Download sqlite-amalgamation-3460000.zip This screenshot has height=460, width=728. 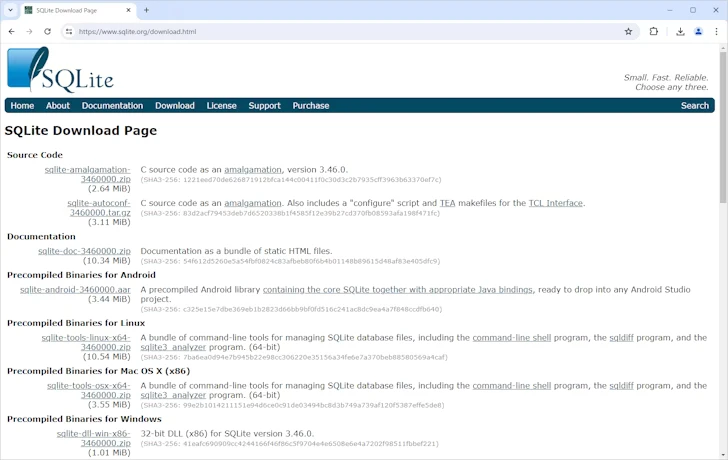[x=87, y=175]
